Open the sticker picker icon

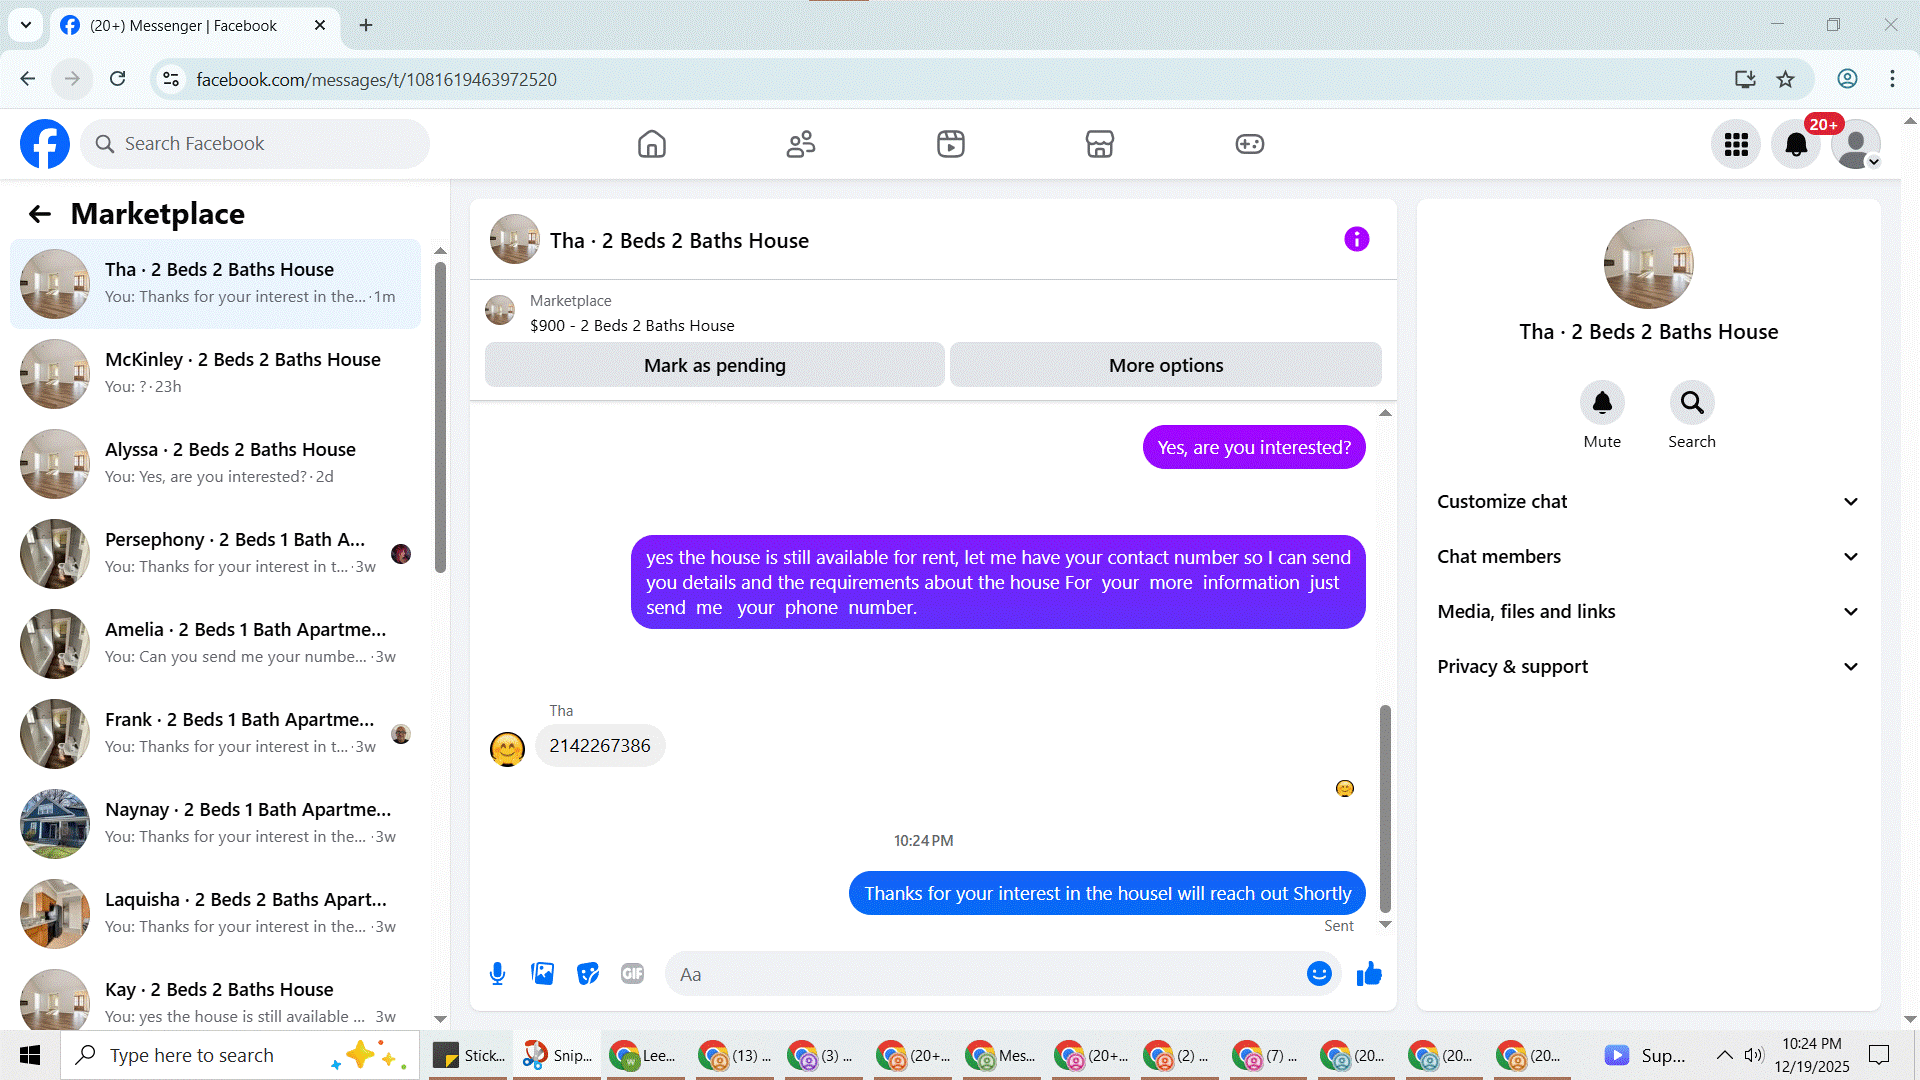[588, 974]
